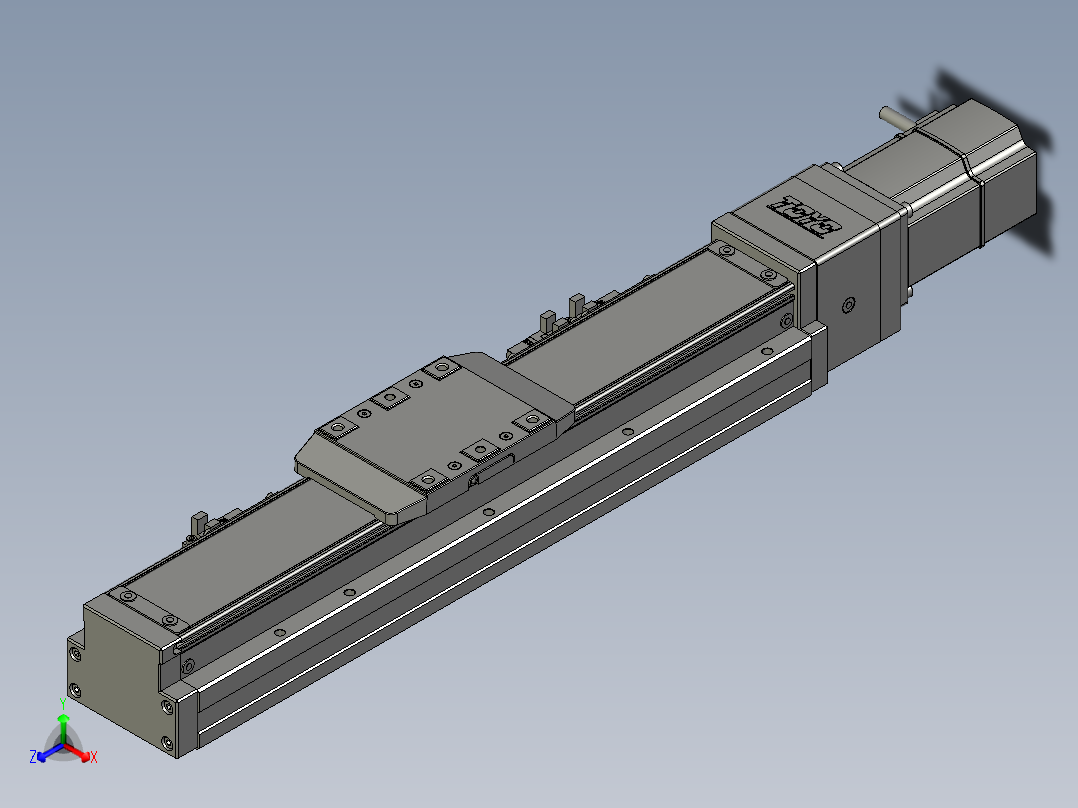Select the sensor pair near the motor side

click(562, 311)
